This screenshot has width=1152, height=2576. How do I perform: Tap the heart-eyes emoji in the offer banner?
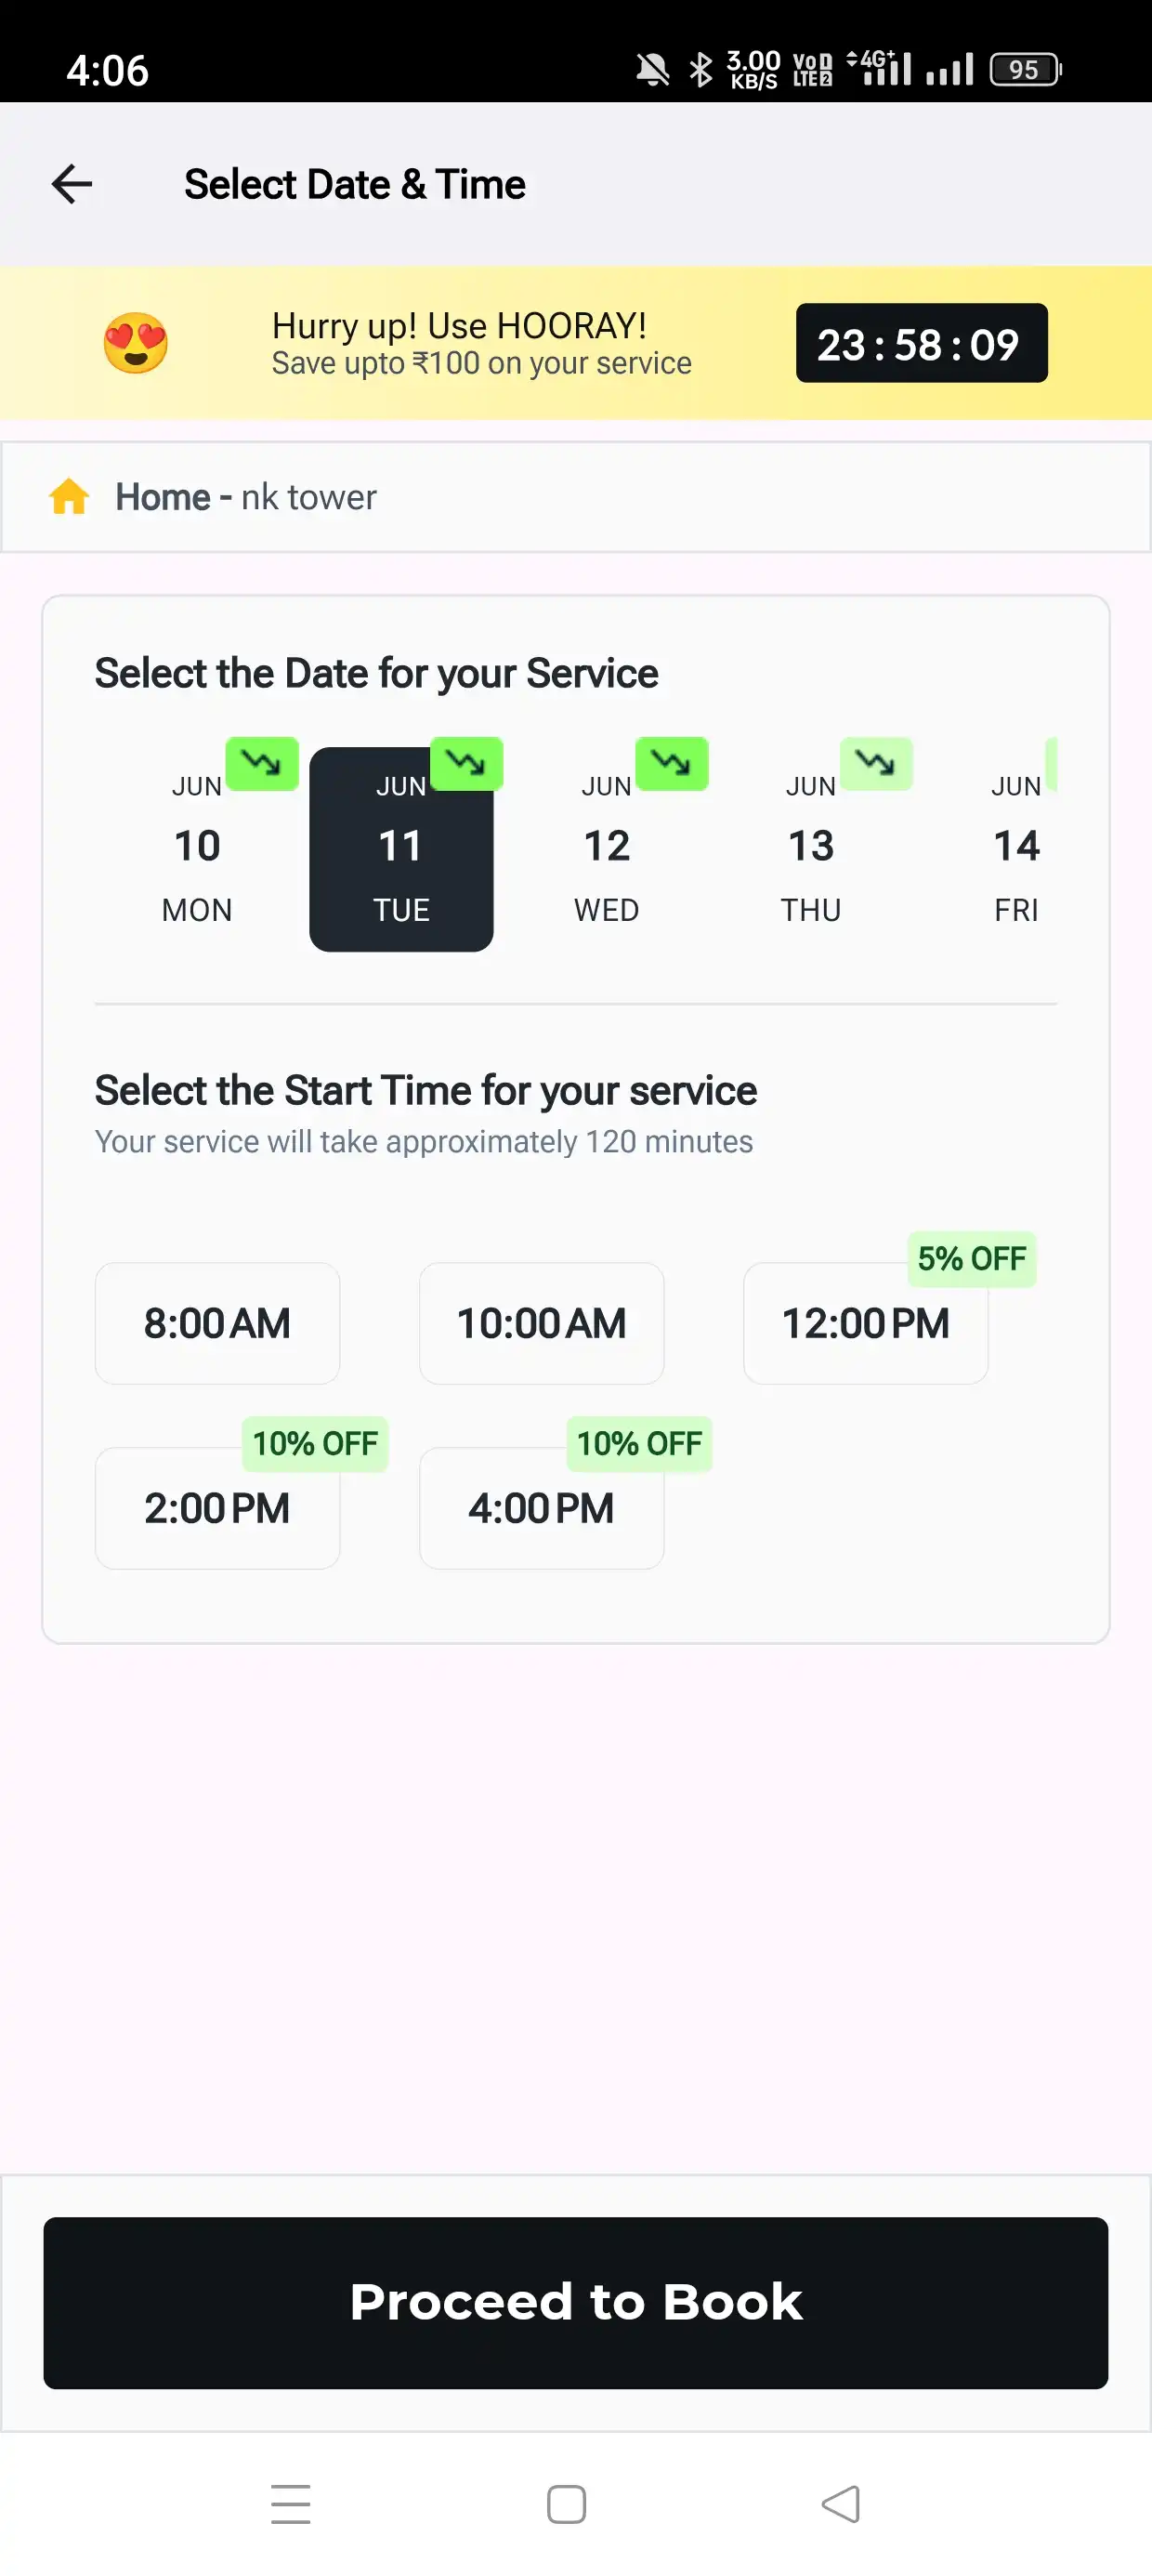136,343
